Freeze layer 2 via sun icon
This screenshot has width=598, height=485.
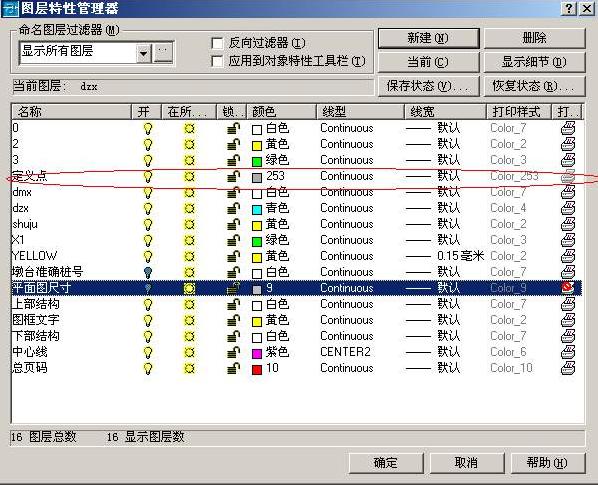[x=189, y=145]
